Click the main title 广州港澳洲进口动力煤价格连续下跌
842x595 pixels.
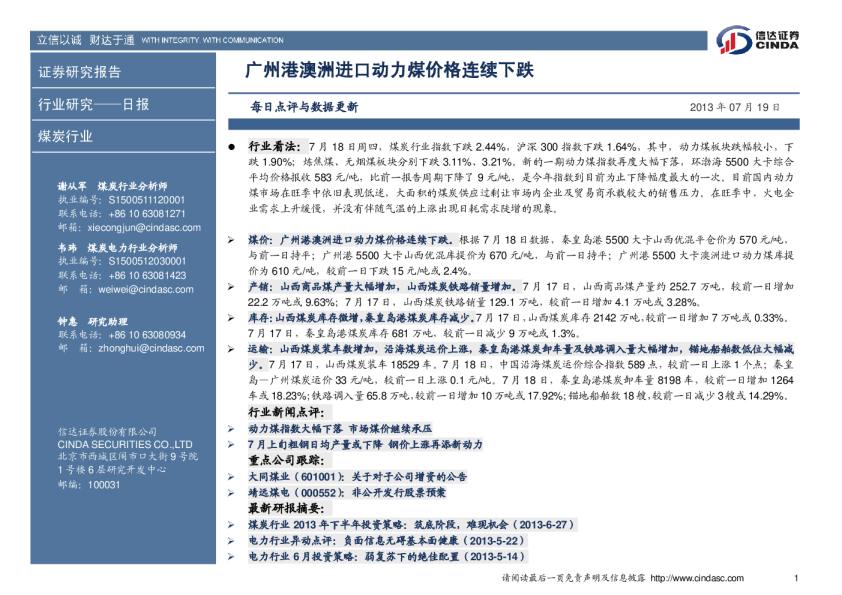pos(390,72)
